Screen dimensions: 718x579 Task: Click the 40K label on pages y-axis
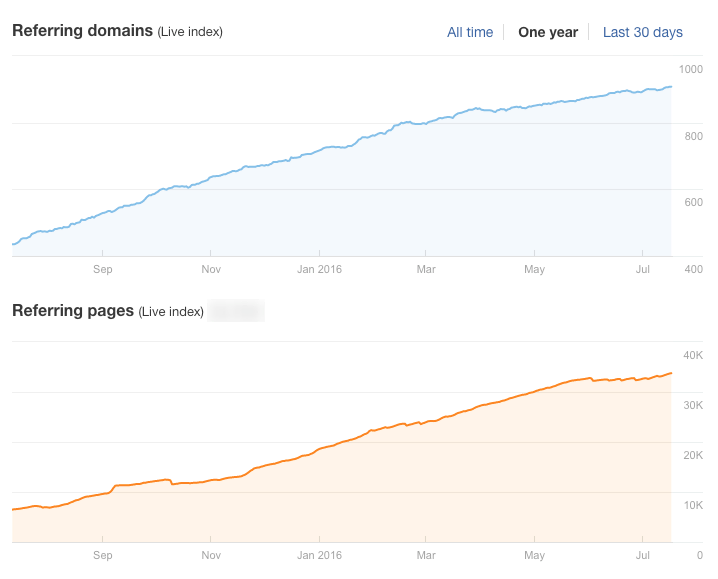click(x=693, y=355)
